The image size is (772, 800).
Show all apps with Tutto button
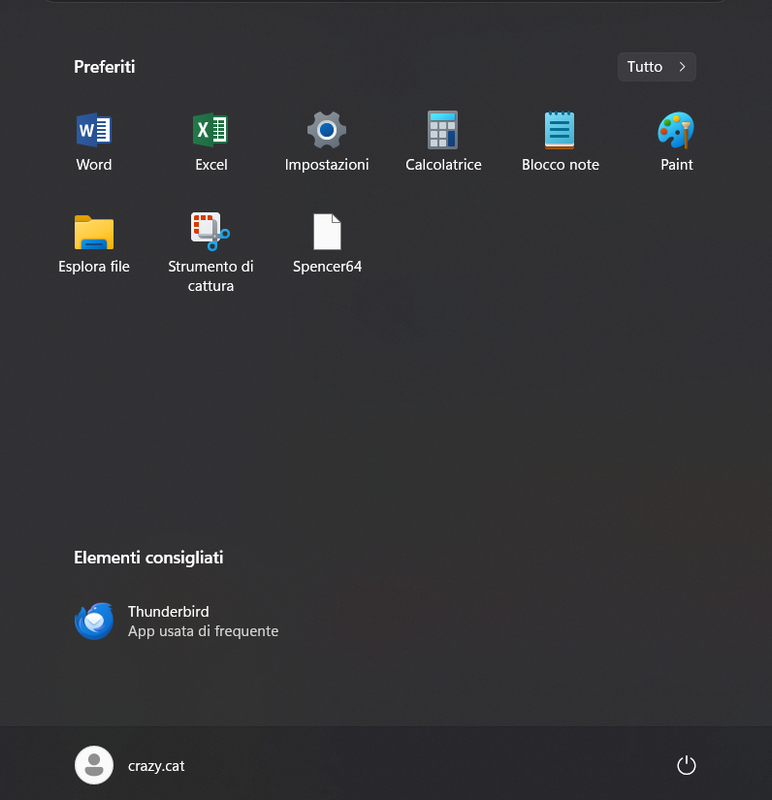(657, 67)
